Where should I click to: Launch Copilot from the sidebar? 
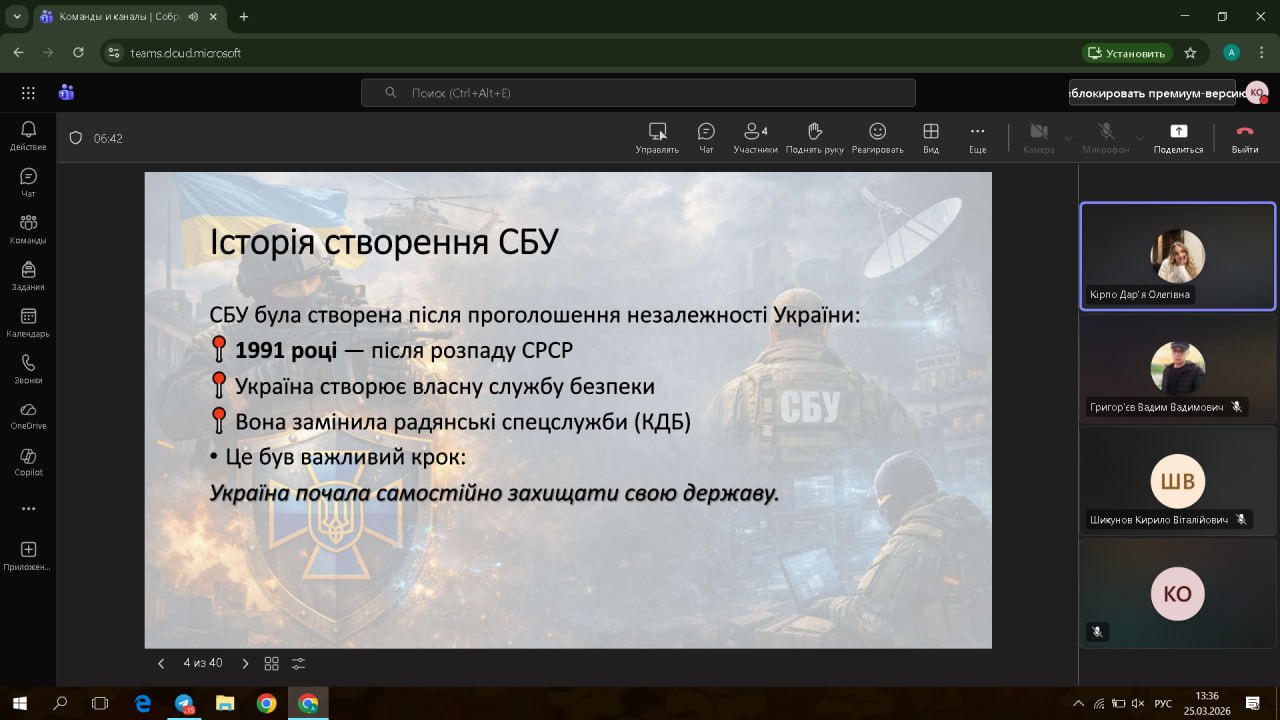tap(28, 461)
